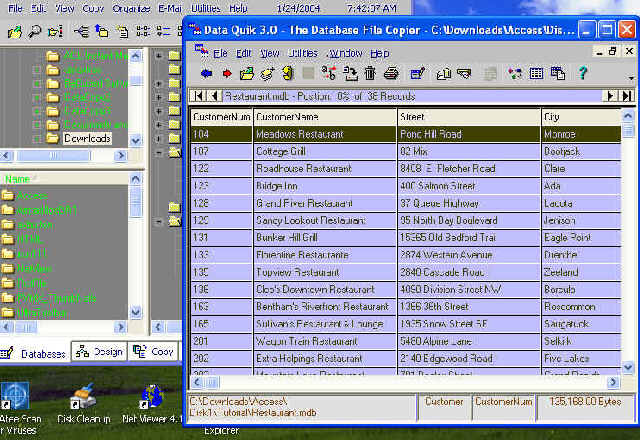640x440 pixels.
Task: Open the Organize menu in back window
Action: [131, 8]
